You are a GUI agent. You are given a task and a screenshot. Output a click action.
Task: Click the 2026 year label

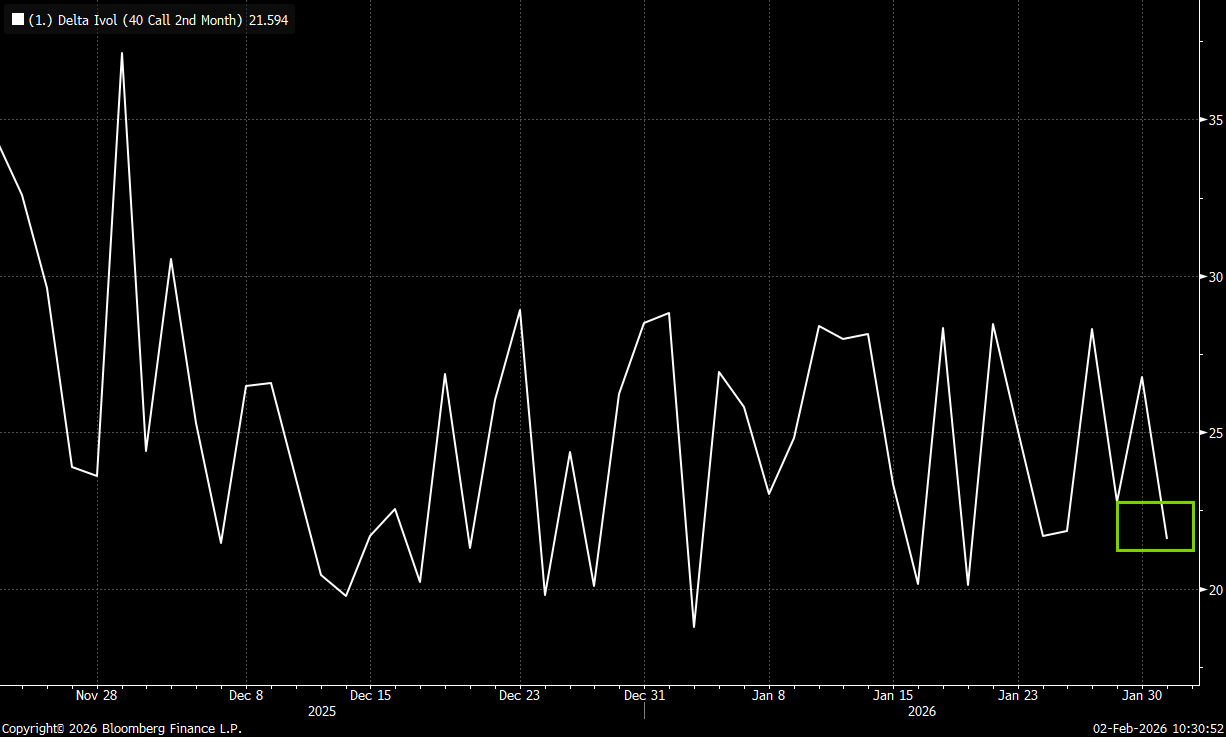click(920, 712)
